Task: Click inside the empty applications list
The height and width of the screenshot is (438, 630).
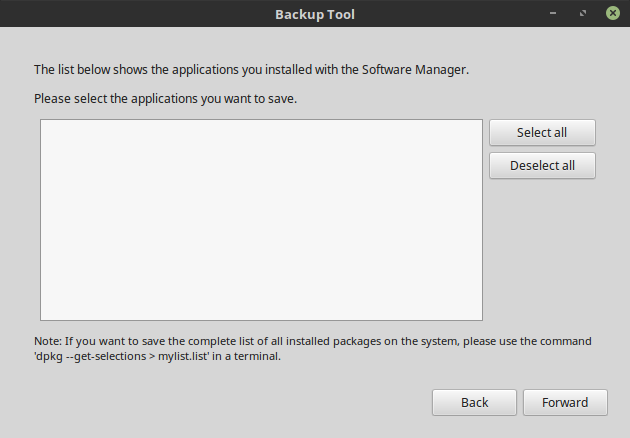Action: (x=261, y=220)
